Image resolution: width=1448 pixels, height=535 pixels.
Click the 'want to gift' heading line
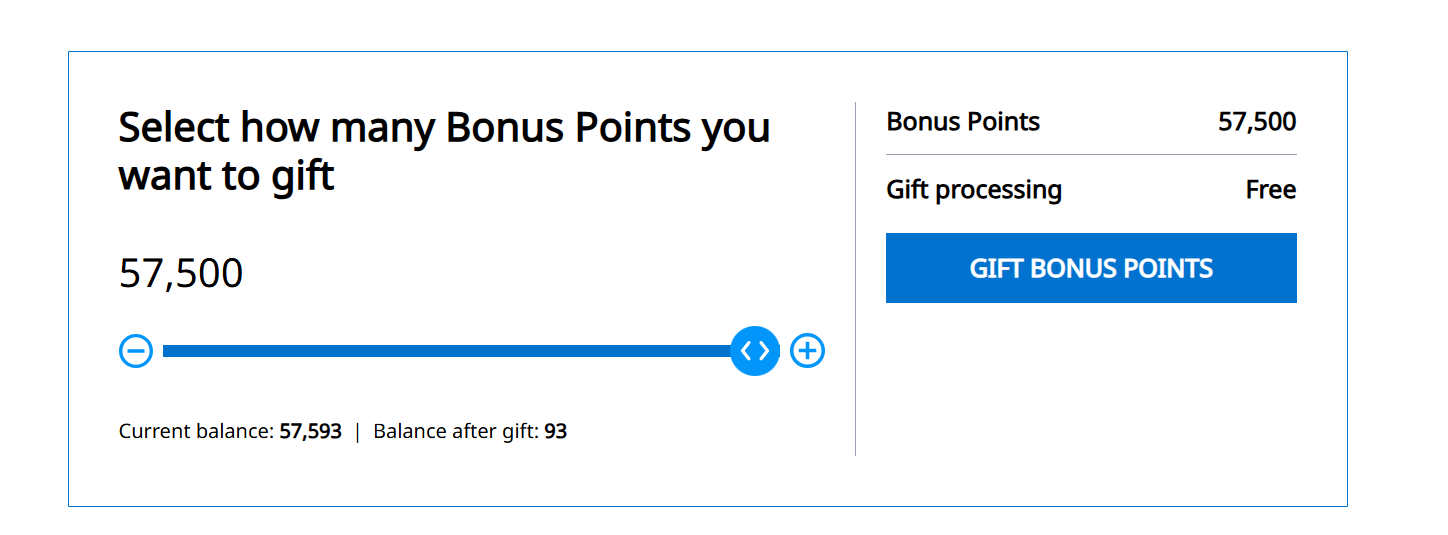[226, 176]
